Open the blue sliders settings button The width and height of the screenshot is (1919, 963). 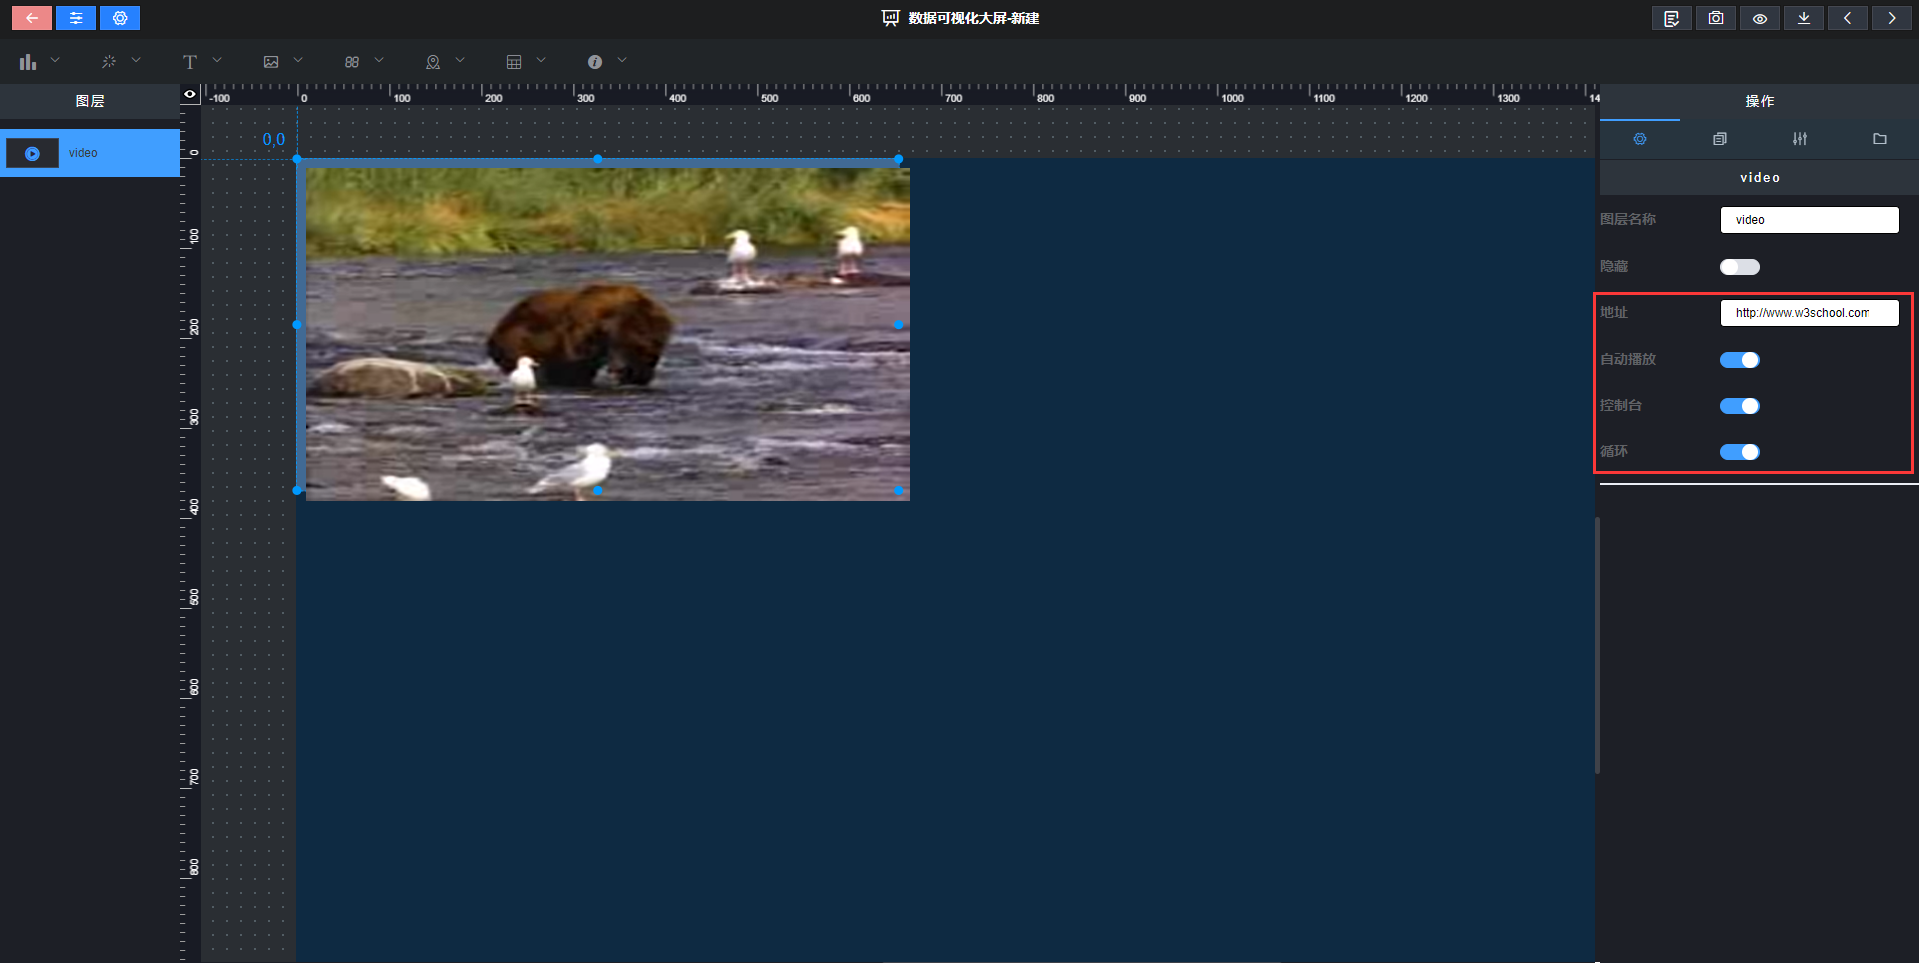76,18
